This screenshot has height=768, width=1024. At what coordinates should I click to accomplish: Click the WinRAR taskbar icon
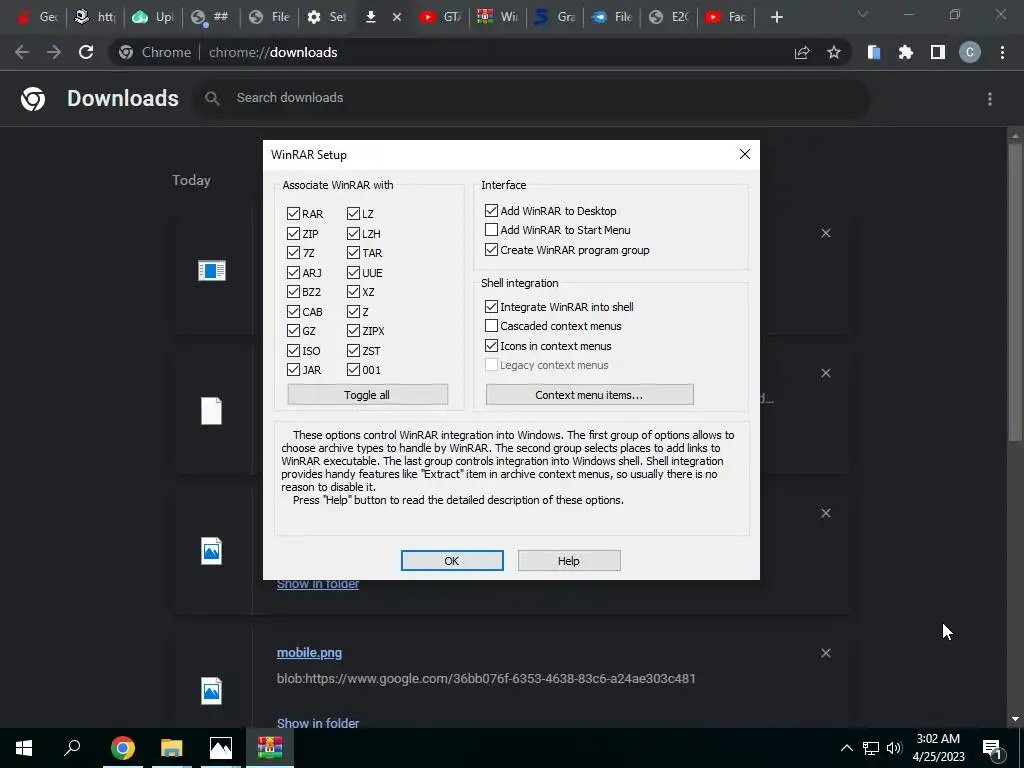coord(270,748)
